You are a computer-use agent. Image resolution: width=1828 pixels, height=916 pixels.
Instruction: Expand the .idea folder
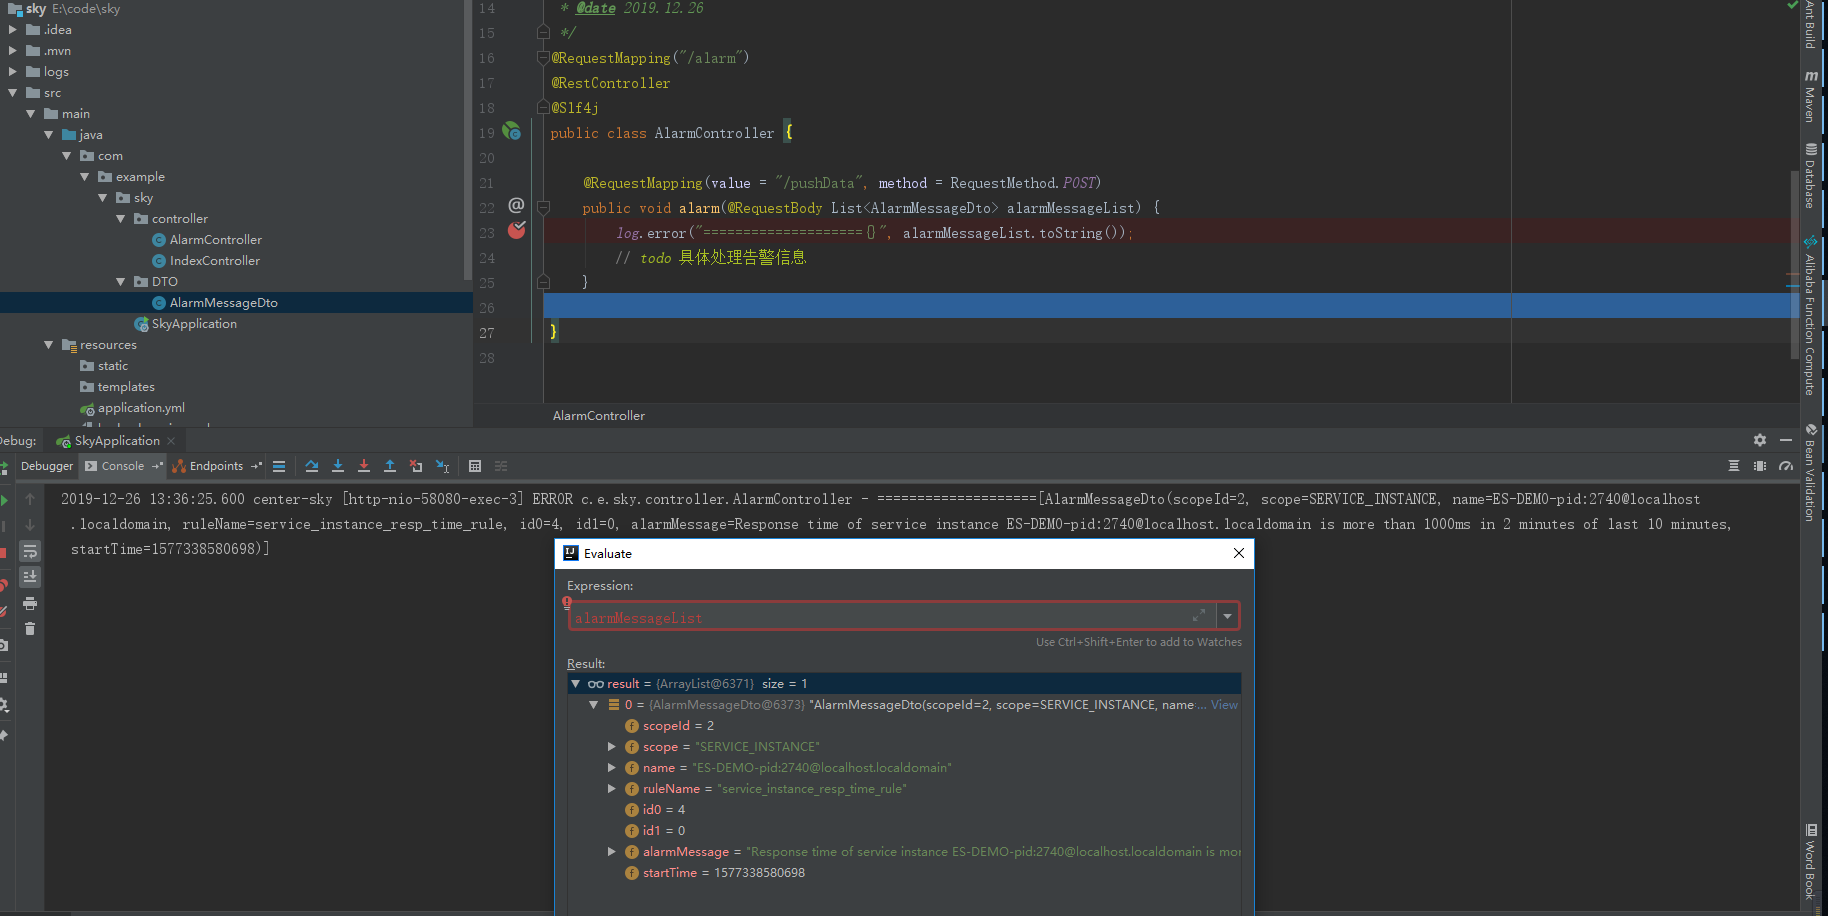(13, 30)
